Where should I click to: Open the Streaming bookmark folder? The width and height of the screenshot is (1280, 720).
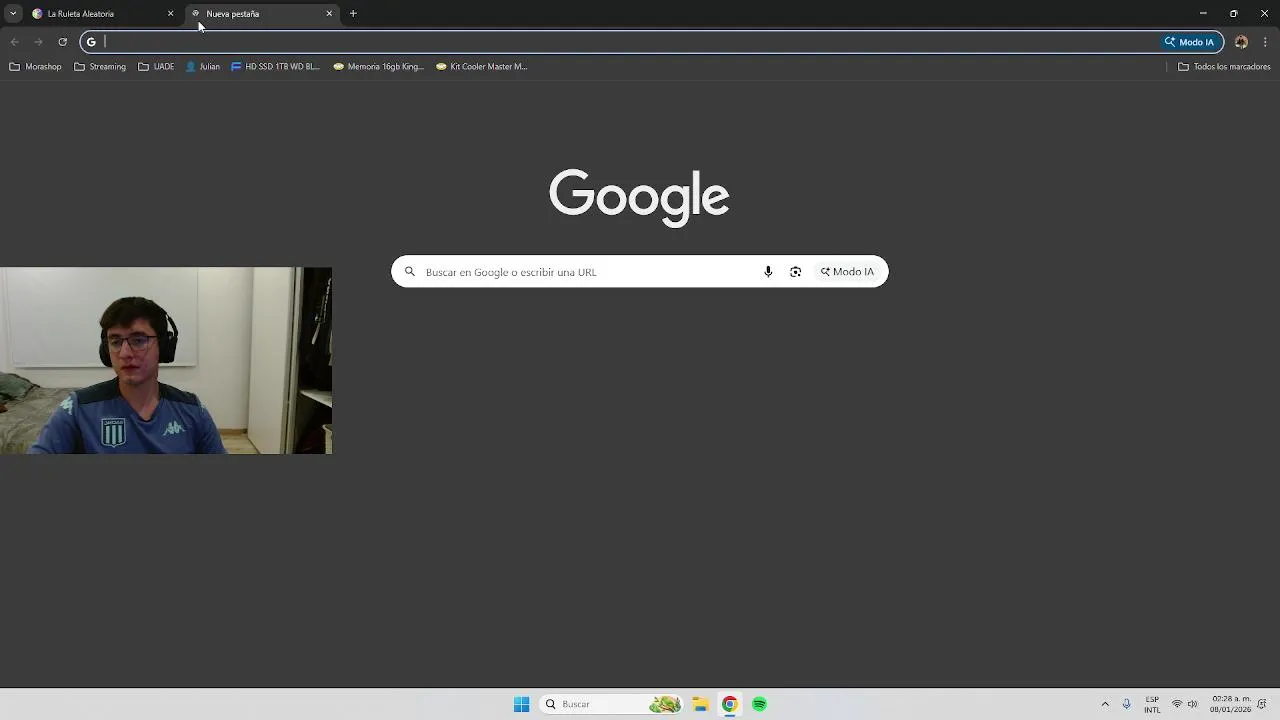point(100,67)
